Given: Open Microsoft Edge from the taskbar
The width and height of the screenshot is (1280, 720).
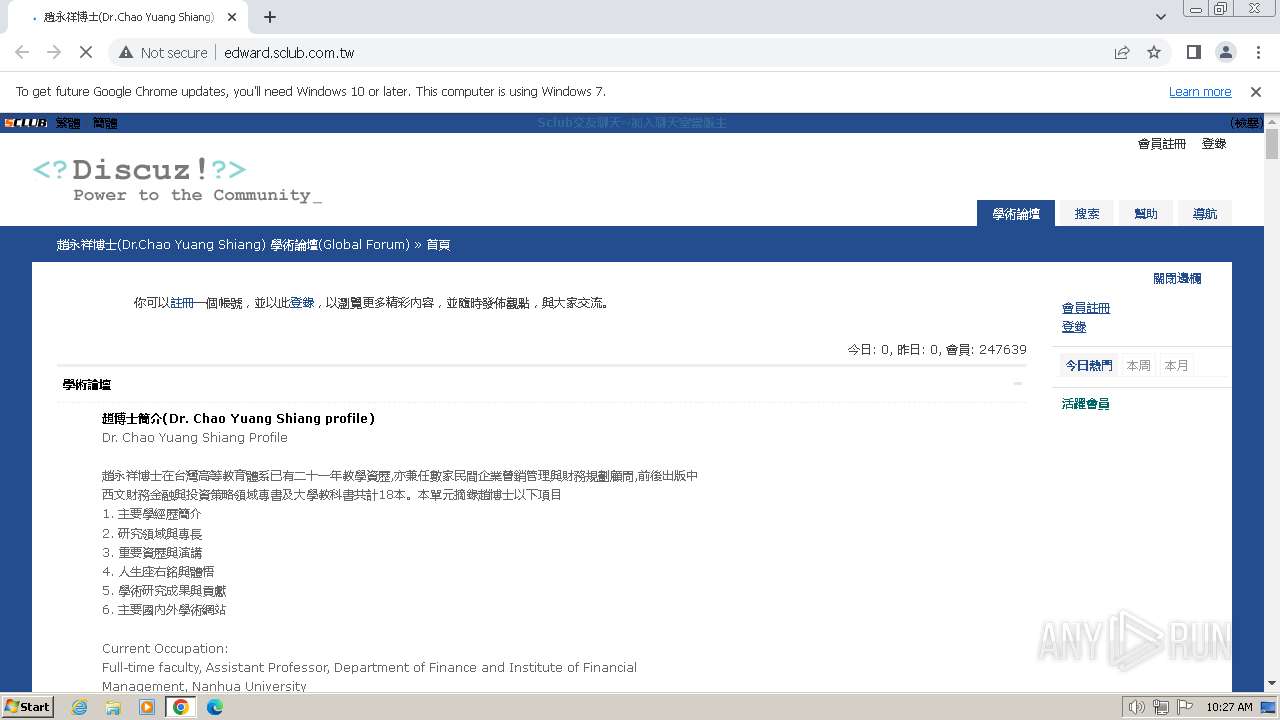Looking at the screenshot, I should [215, 707].
